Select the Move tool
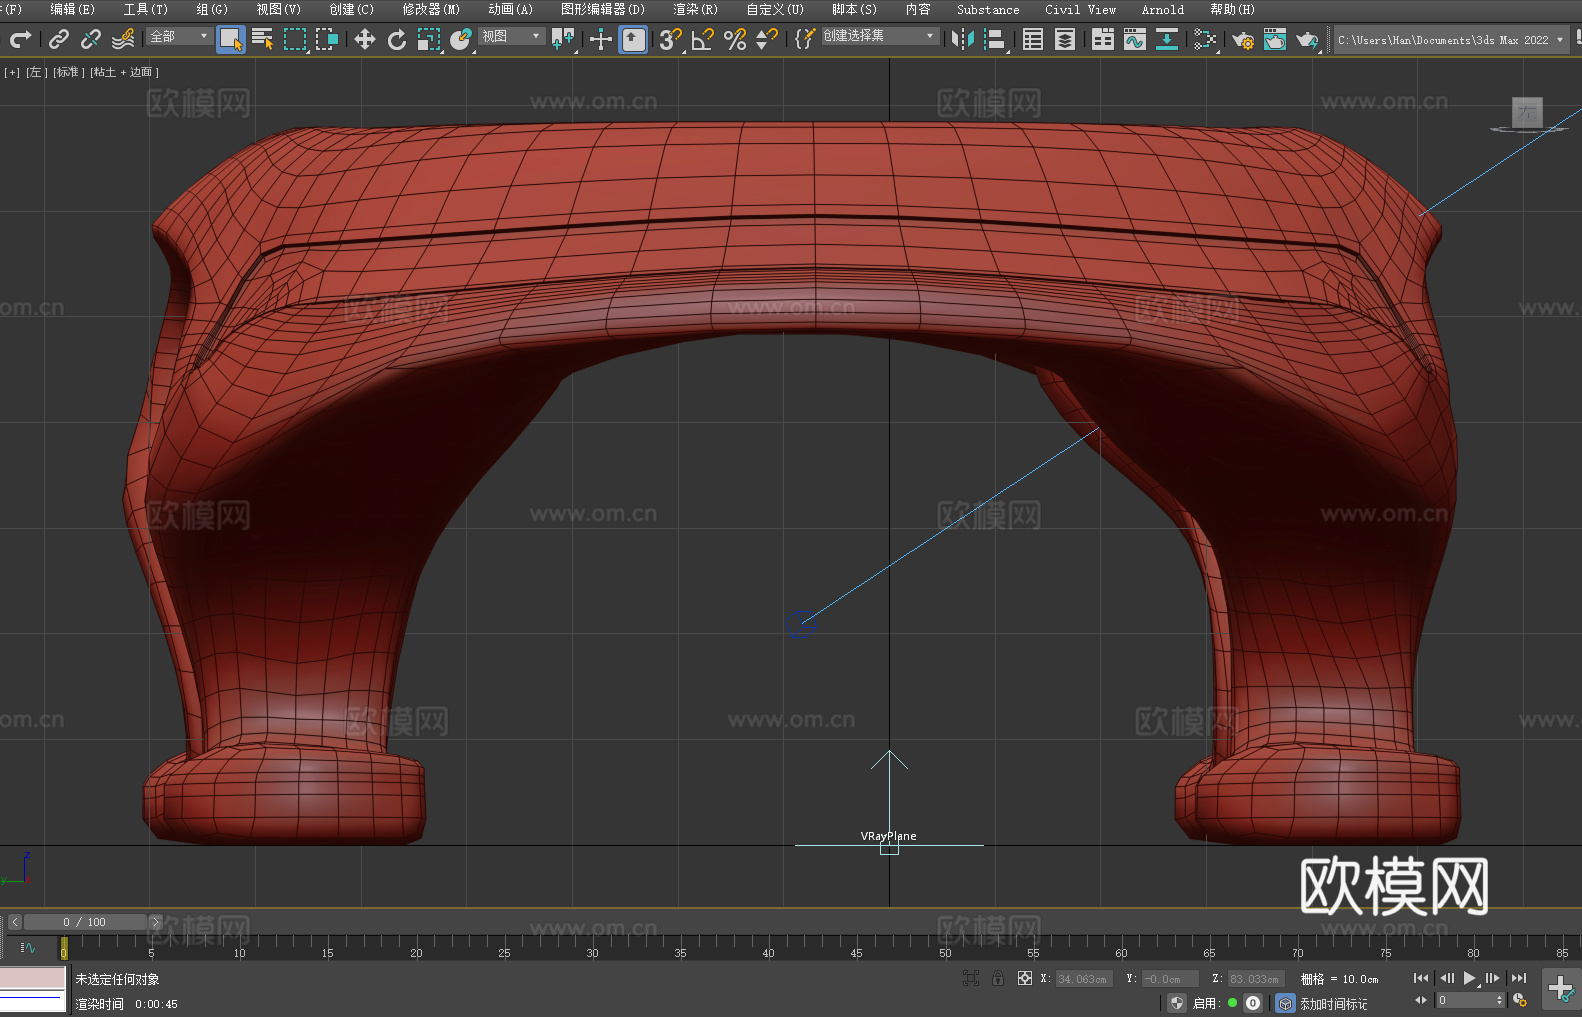Viewport: 1582px width, 1017px height. [365, 39]
